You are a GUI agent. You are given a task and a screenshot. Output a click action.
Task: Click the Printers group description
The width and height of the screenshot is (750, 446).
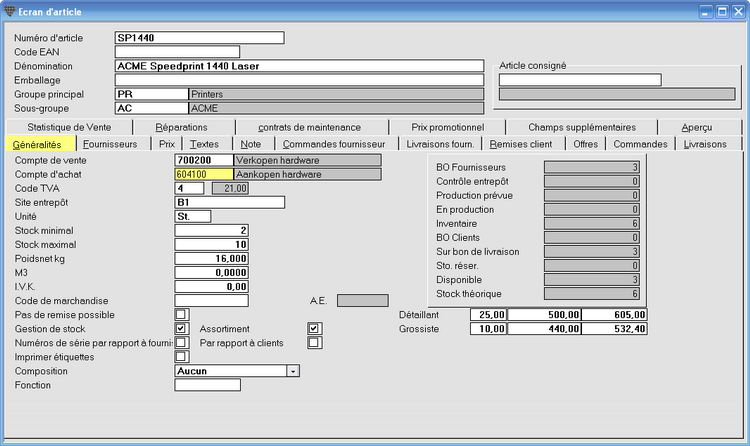tap(337, 94)
